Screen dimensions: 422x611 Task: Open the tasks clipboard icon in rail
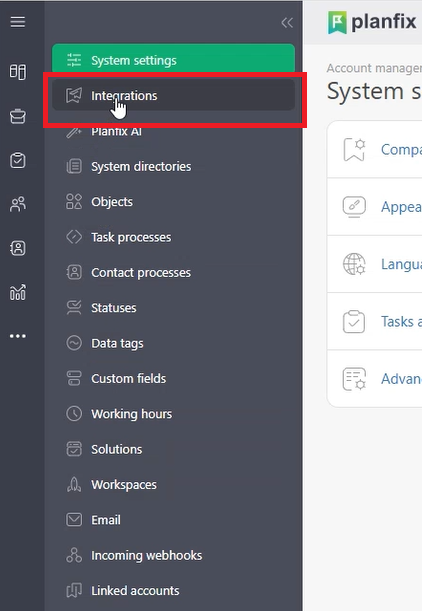[x=18, y=160]
